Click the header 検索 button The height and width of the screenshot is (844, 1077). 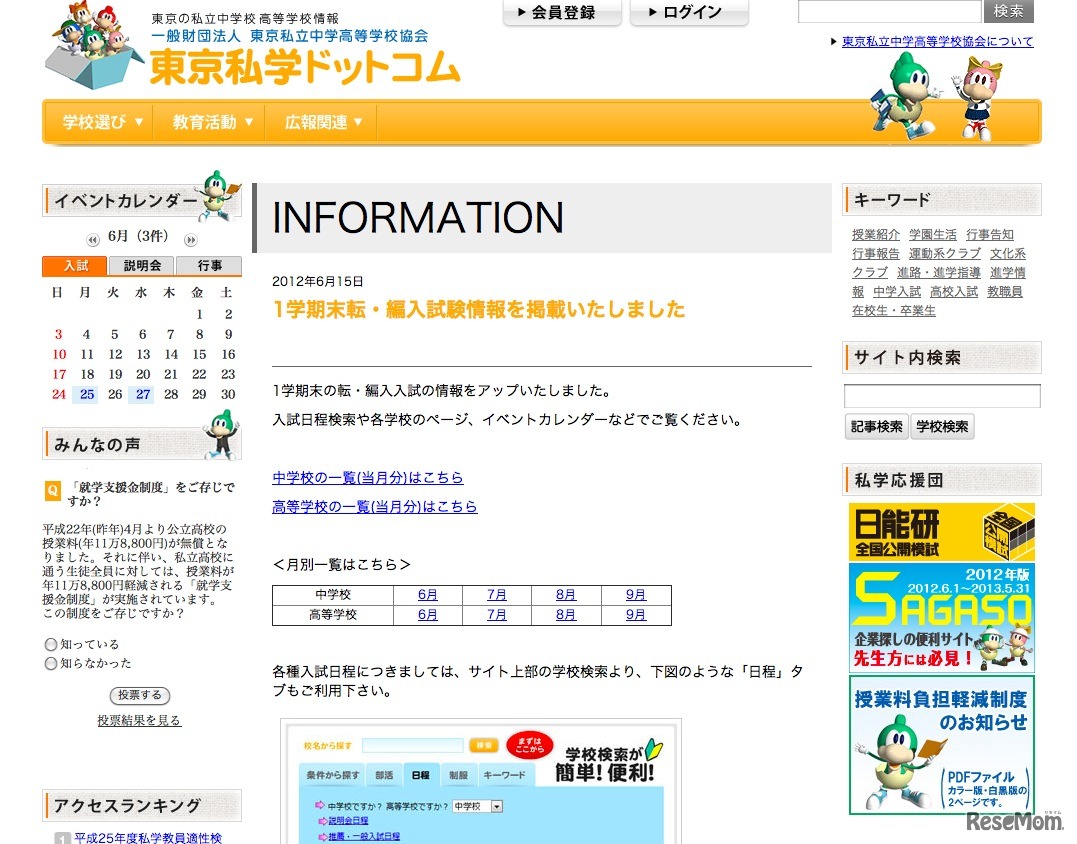click(1008, 11)
